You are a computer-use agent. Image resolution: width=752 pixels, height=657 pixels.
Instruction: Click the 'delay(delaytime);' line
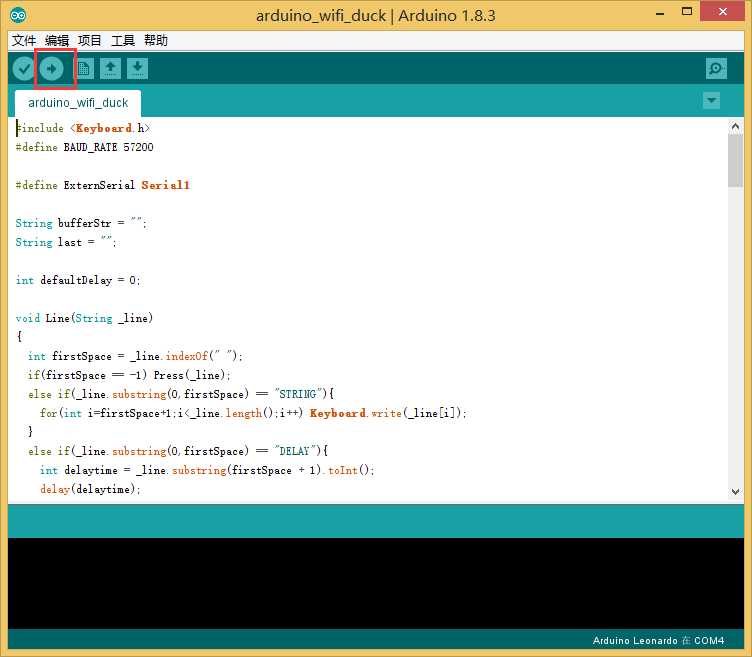tap(90, 489)
